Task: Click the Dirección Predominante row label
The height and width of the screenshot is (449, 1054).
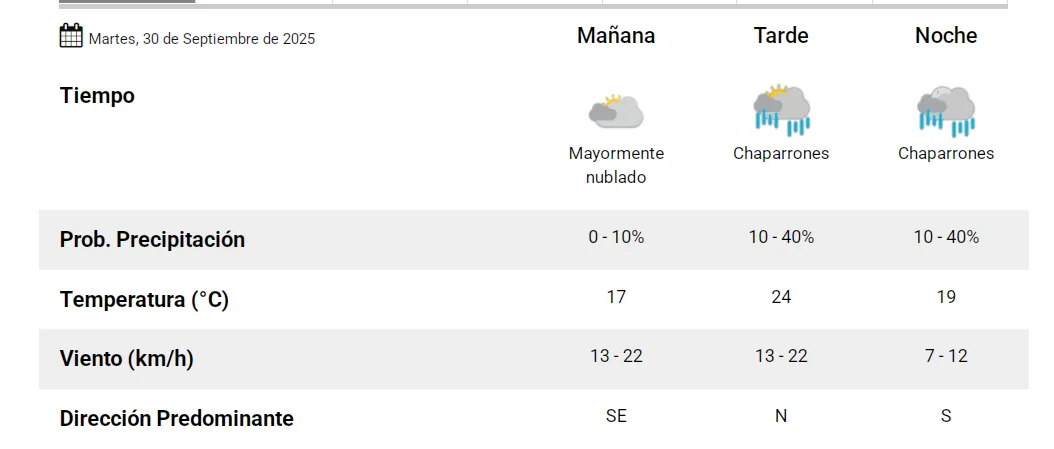Action: tap(176, 418)
